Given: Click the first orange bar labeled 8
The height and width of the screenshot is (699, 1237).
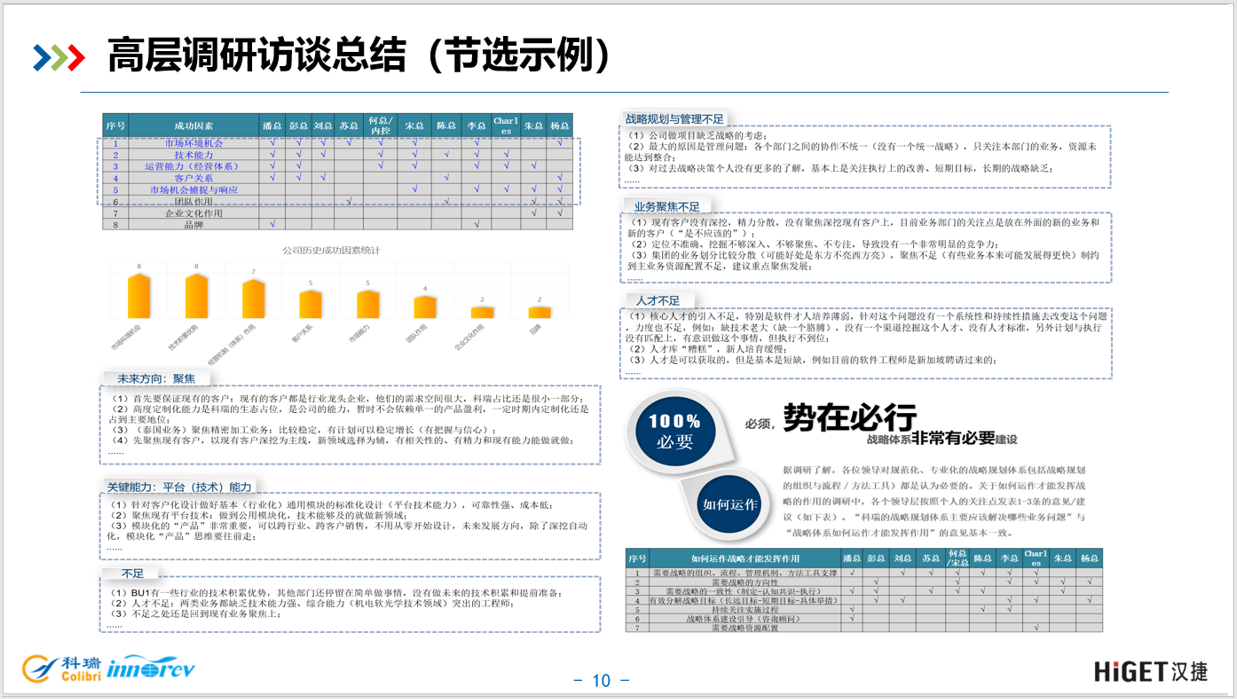Looking at the screenshot, I should coord(139,296).
